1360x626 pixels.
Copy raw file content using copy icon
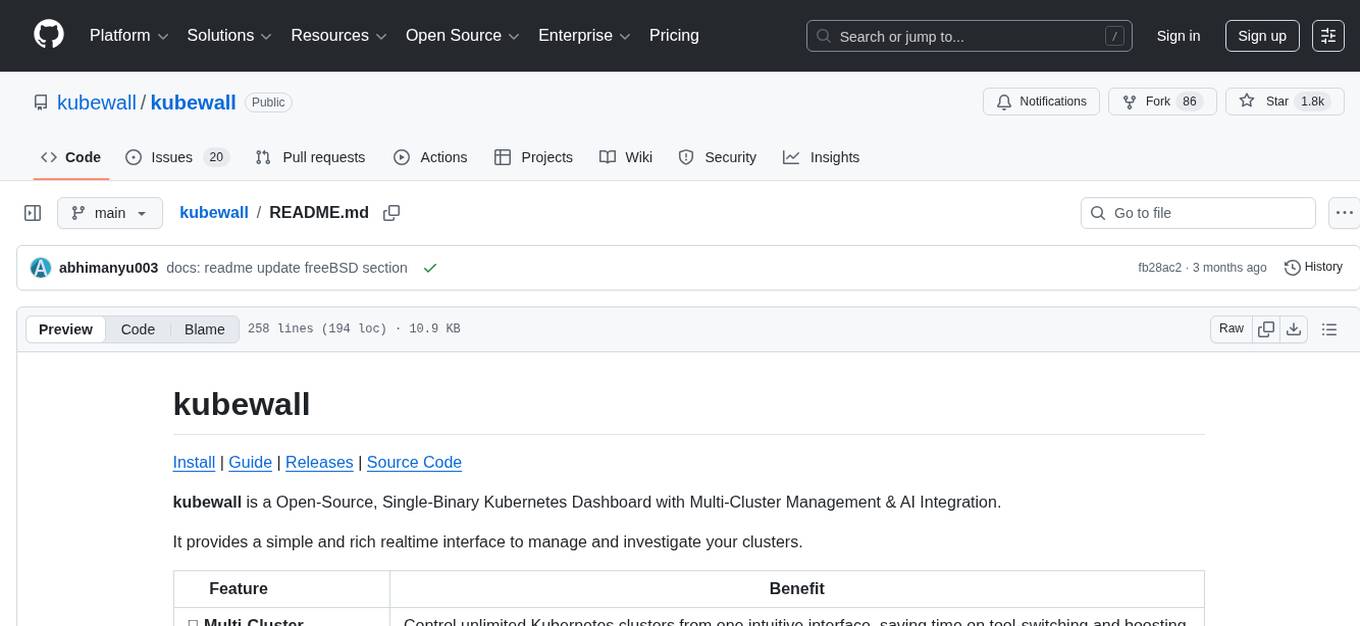pos(1266,328)
